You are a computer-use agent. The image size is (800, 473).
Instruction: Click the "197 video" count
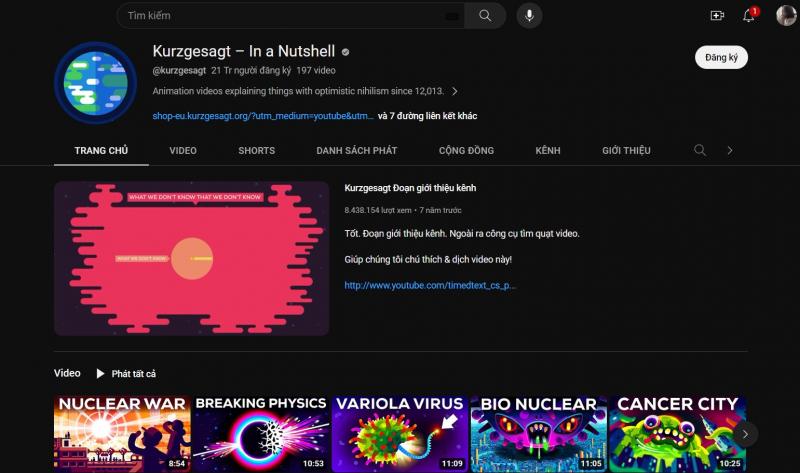coord(316,70)
